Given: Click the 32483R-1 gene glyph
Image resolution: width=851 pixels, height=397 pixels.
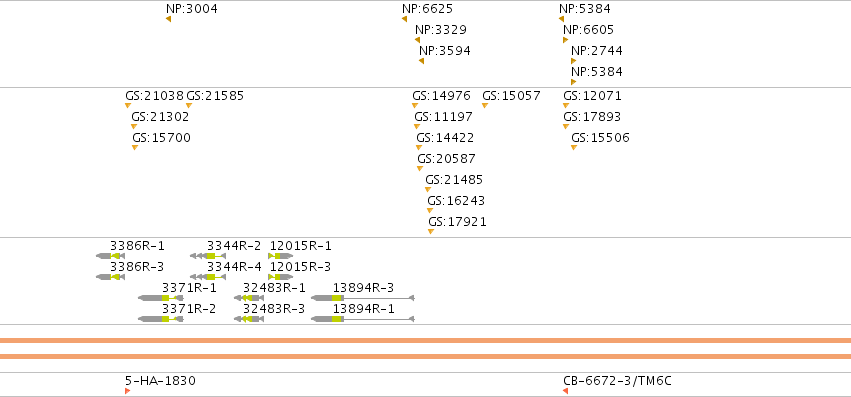Looking at the screenshot, I should pyautogui.click(x=249, y=298).
